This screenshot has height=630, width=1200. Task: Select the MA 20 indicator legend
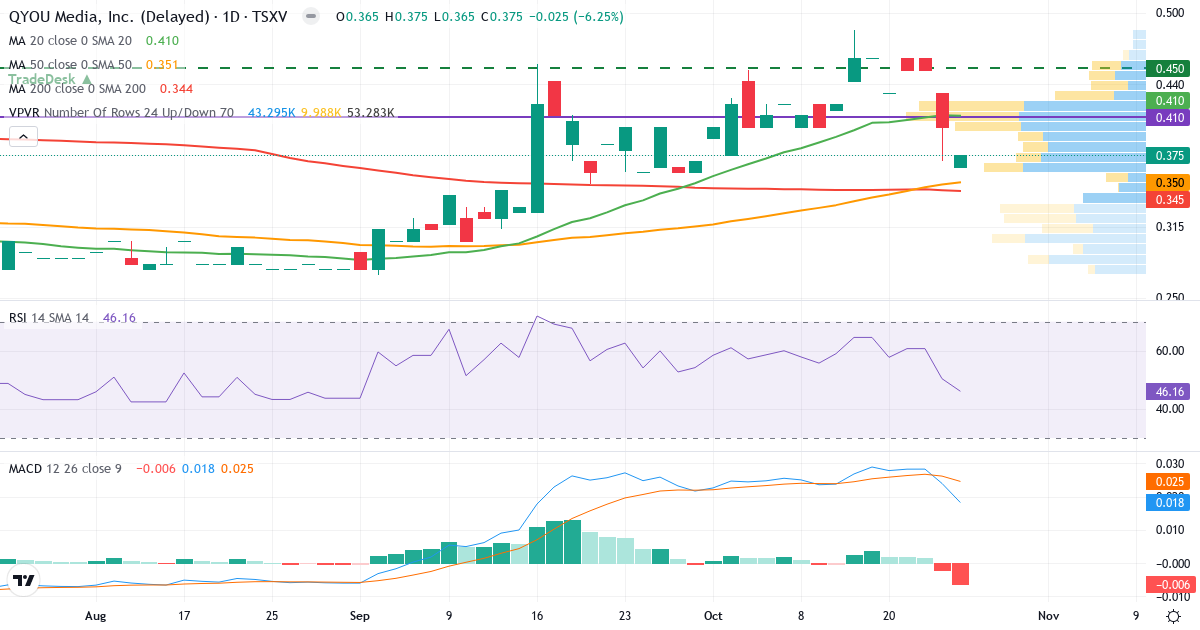pyautogui.click(x=70, y=41)
